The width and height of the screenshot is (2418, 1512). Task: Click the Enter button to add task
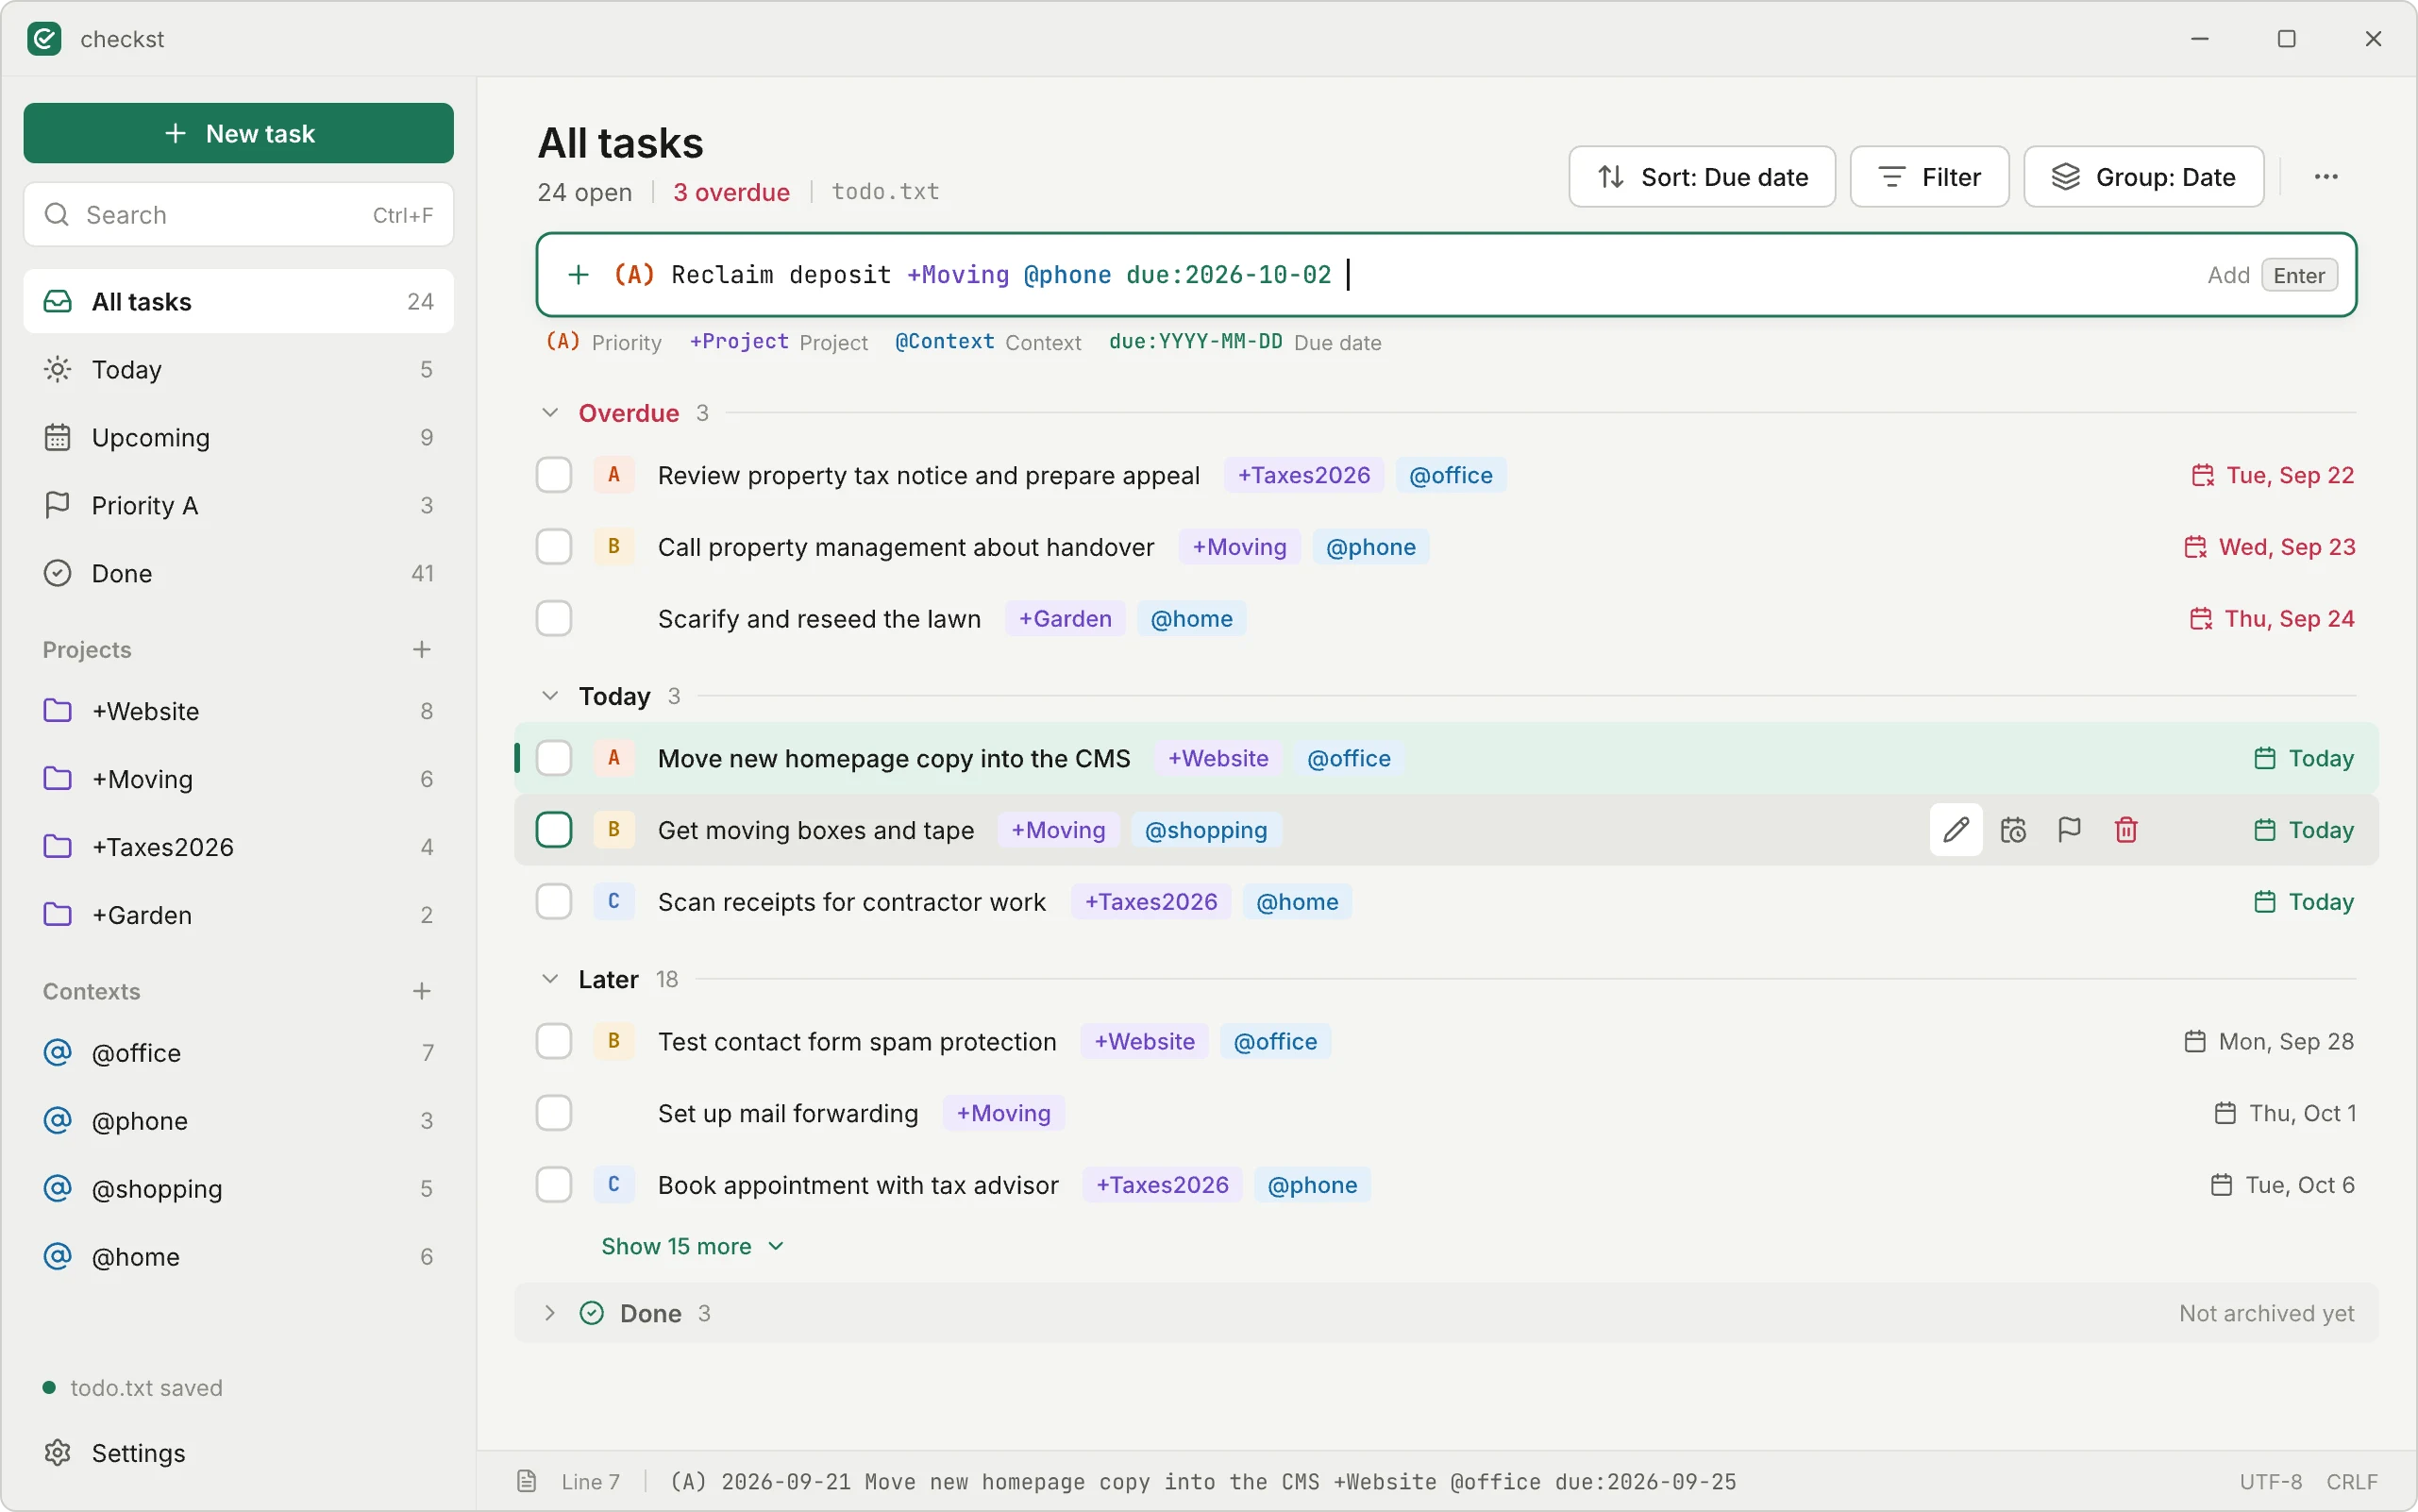point(2299,275)
